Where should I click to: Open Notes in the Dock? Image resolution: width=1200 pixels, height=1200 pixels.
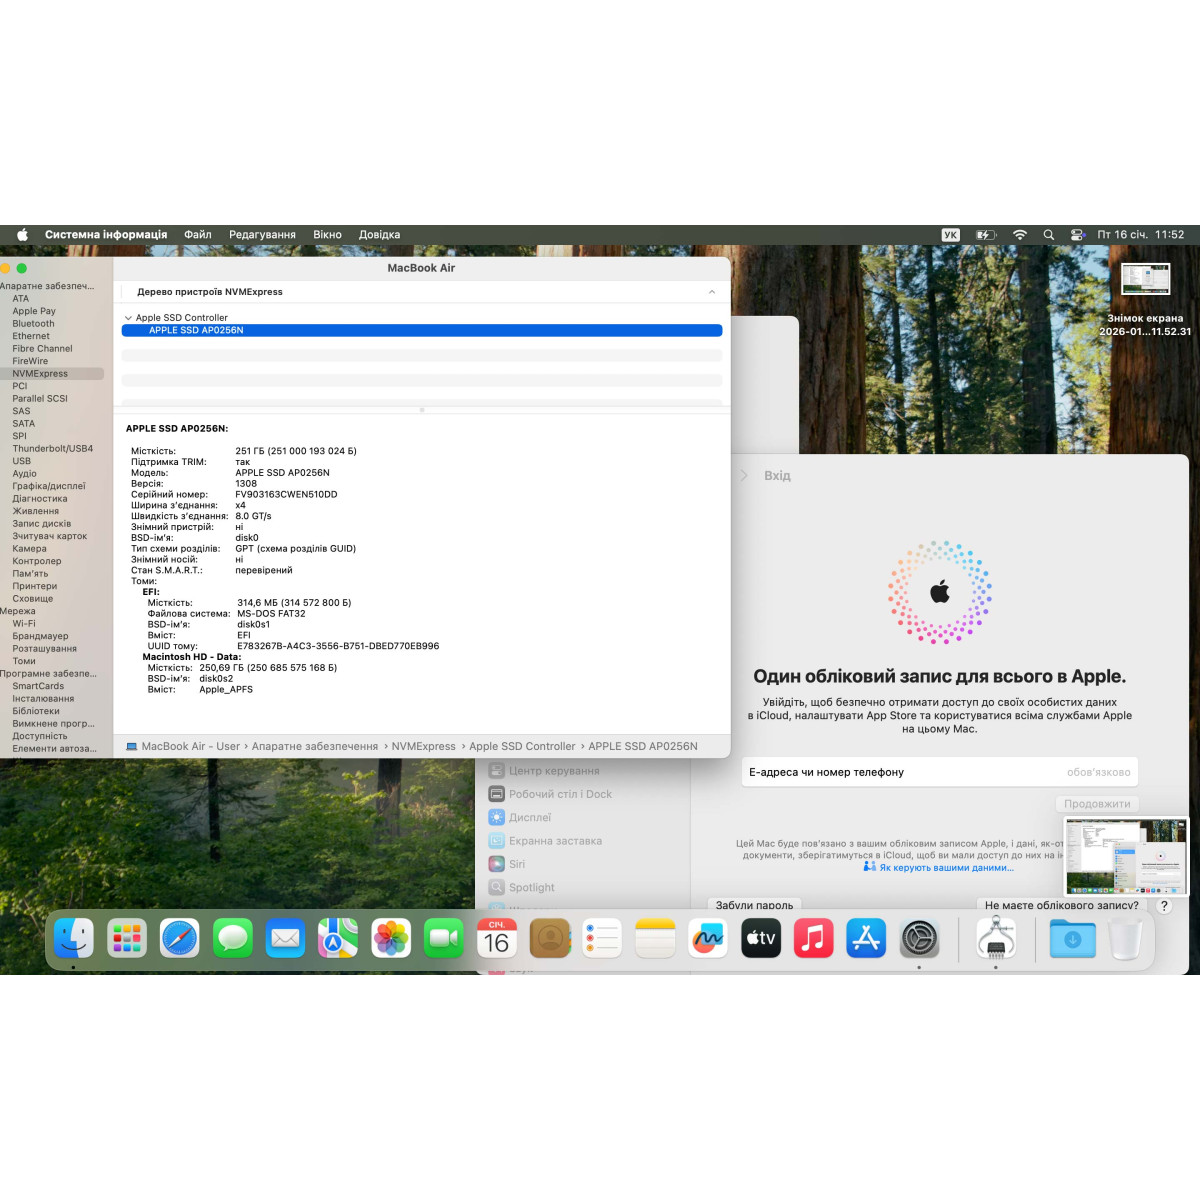tap(655, 938)
